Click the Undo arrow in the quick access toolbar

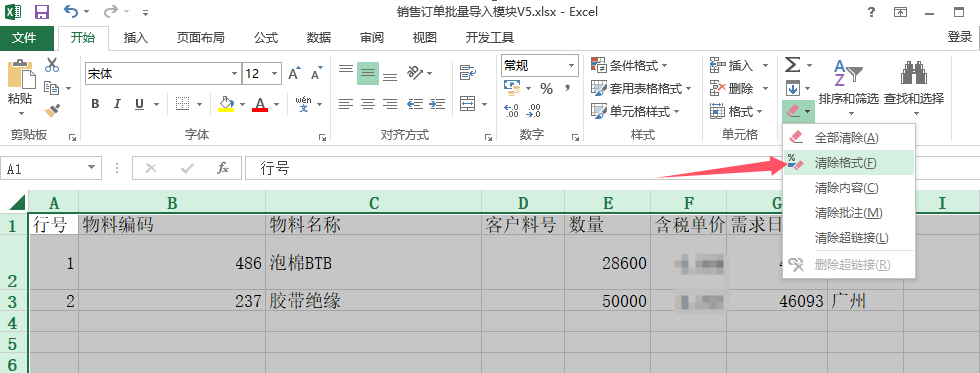coord(71,11)
